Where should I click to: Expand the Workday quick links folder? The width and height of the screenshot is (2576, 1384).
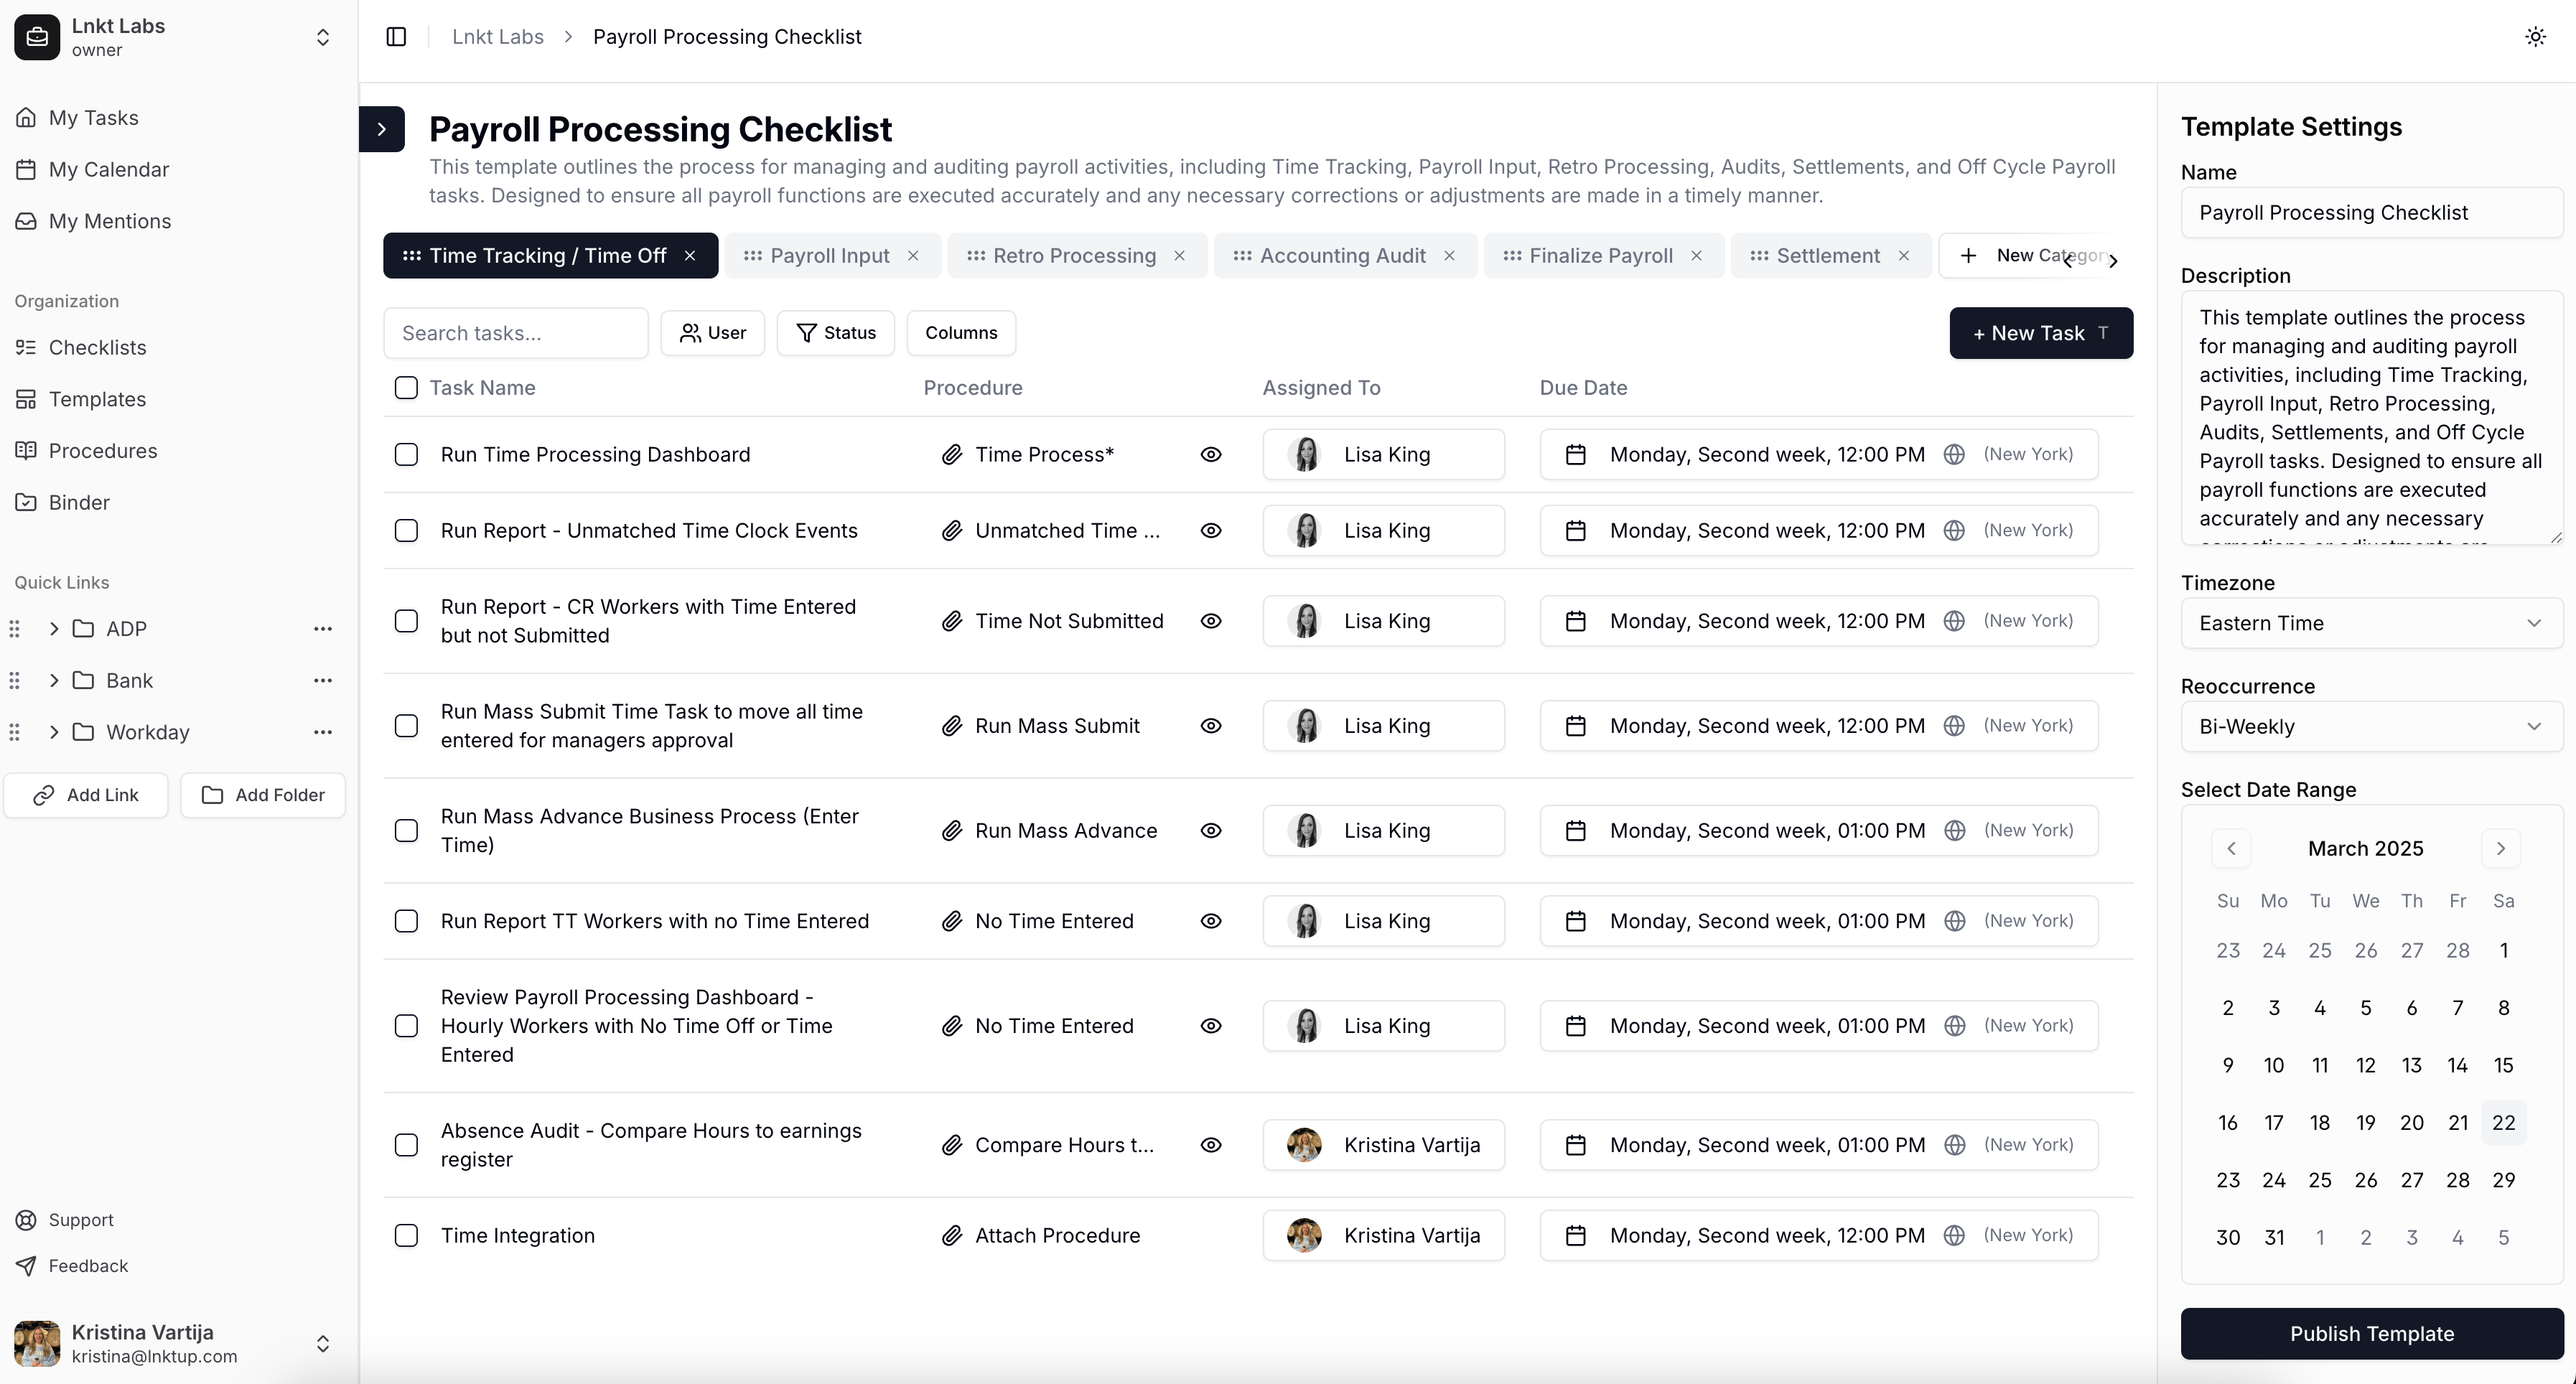pos(54,732)
